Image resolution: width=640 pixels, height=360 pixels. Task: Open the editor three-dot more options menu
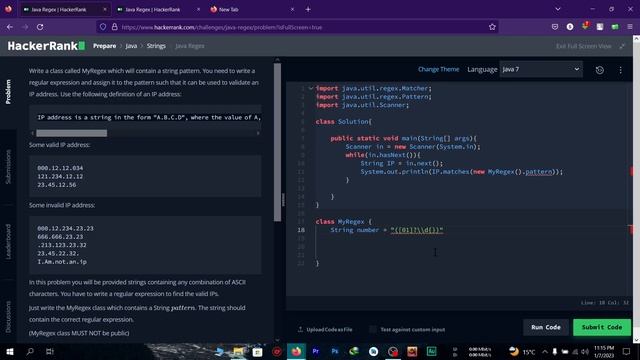(x=620, y=70)
